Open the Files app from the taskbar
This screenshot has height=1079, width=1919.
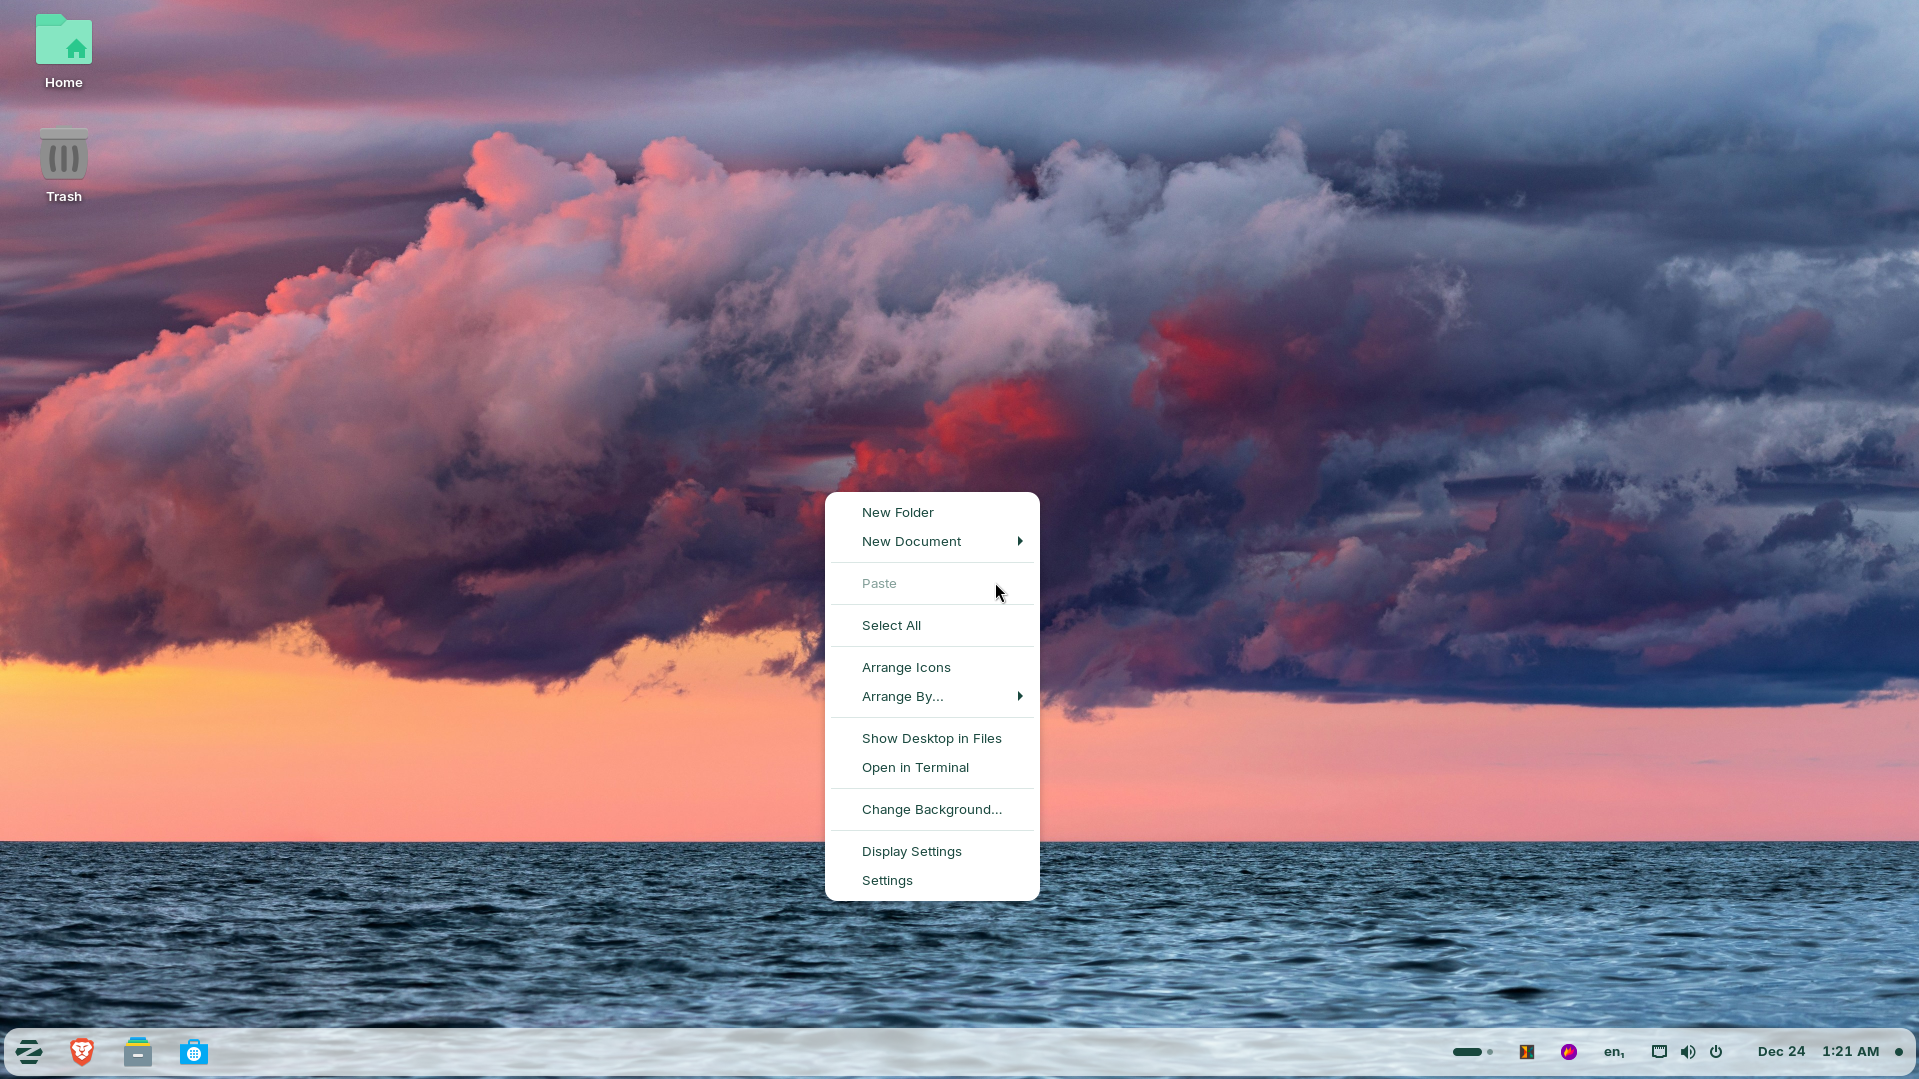pyautogui.click(x=137, y=1051)
